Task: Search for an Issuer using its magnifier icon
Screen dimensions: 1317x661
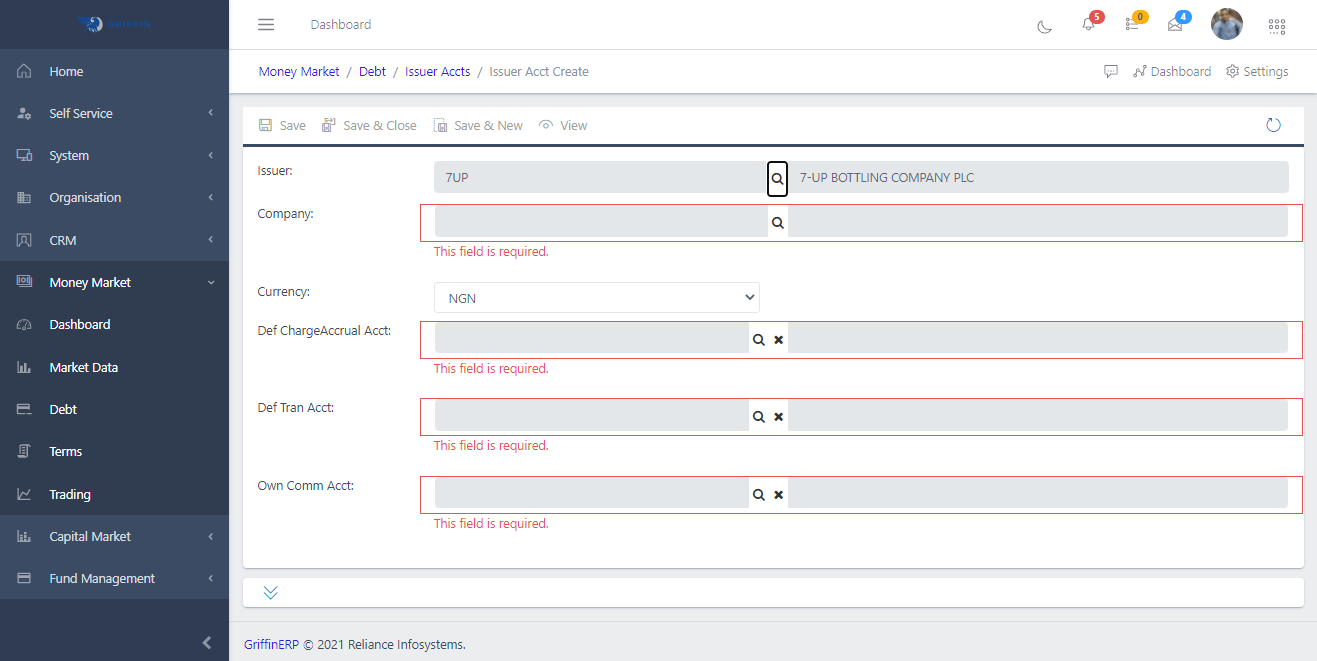Action: pyautogui.click(x=777, y=178)
